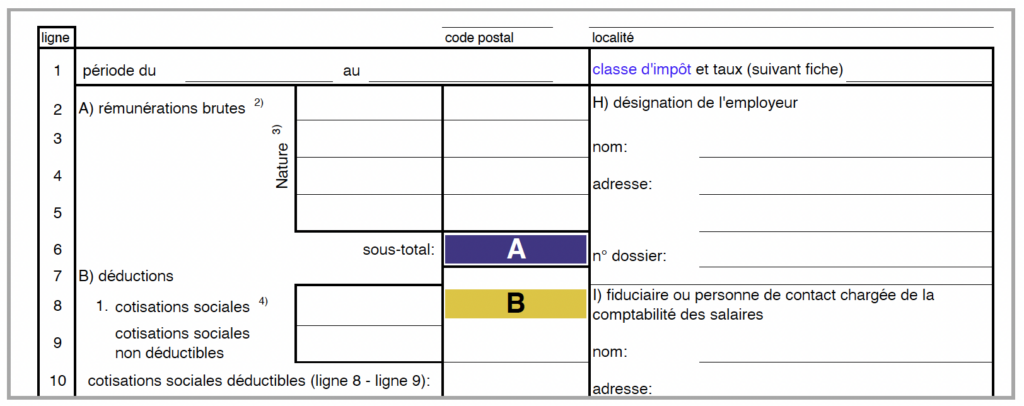Select the Nature cell on ligne 3
This screenshot has width=1024, height=406.
click(x=368, y=139)
